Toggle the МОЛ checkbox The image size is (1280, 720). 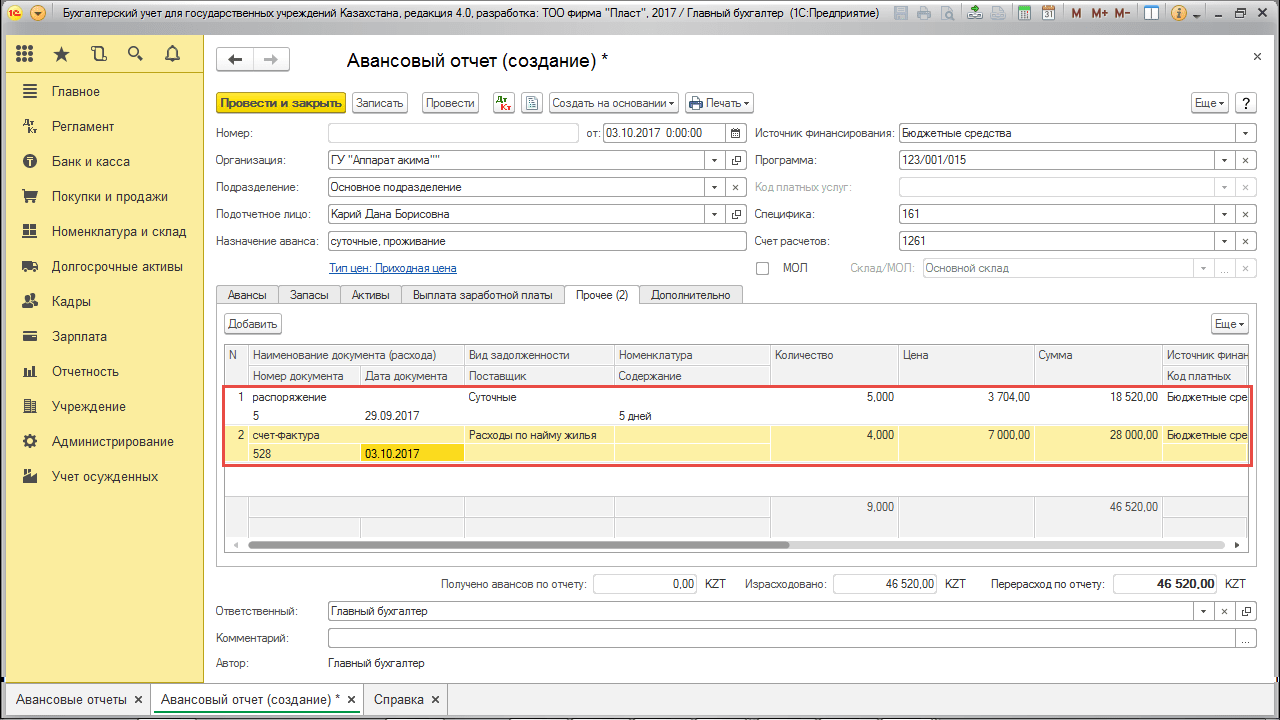coord(763,268)
